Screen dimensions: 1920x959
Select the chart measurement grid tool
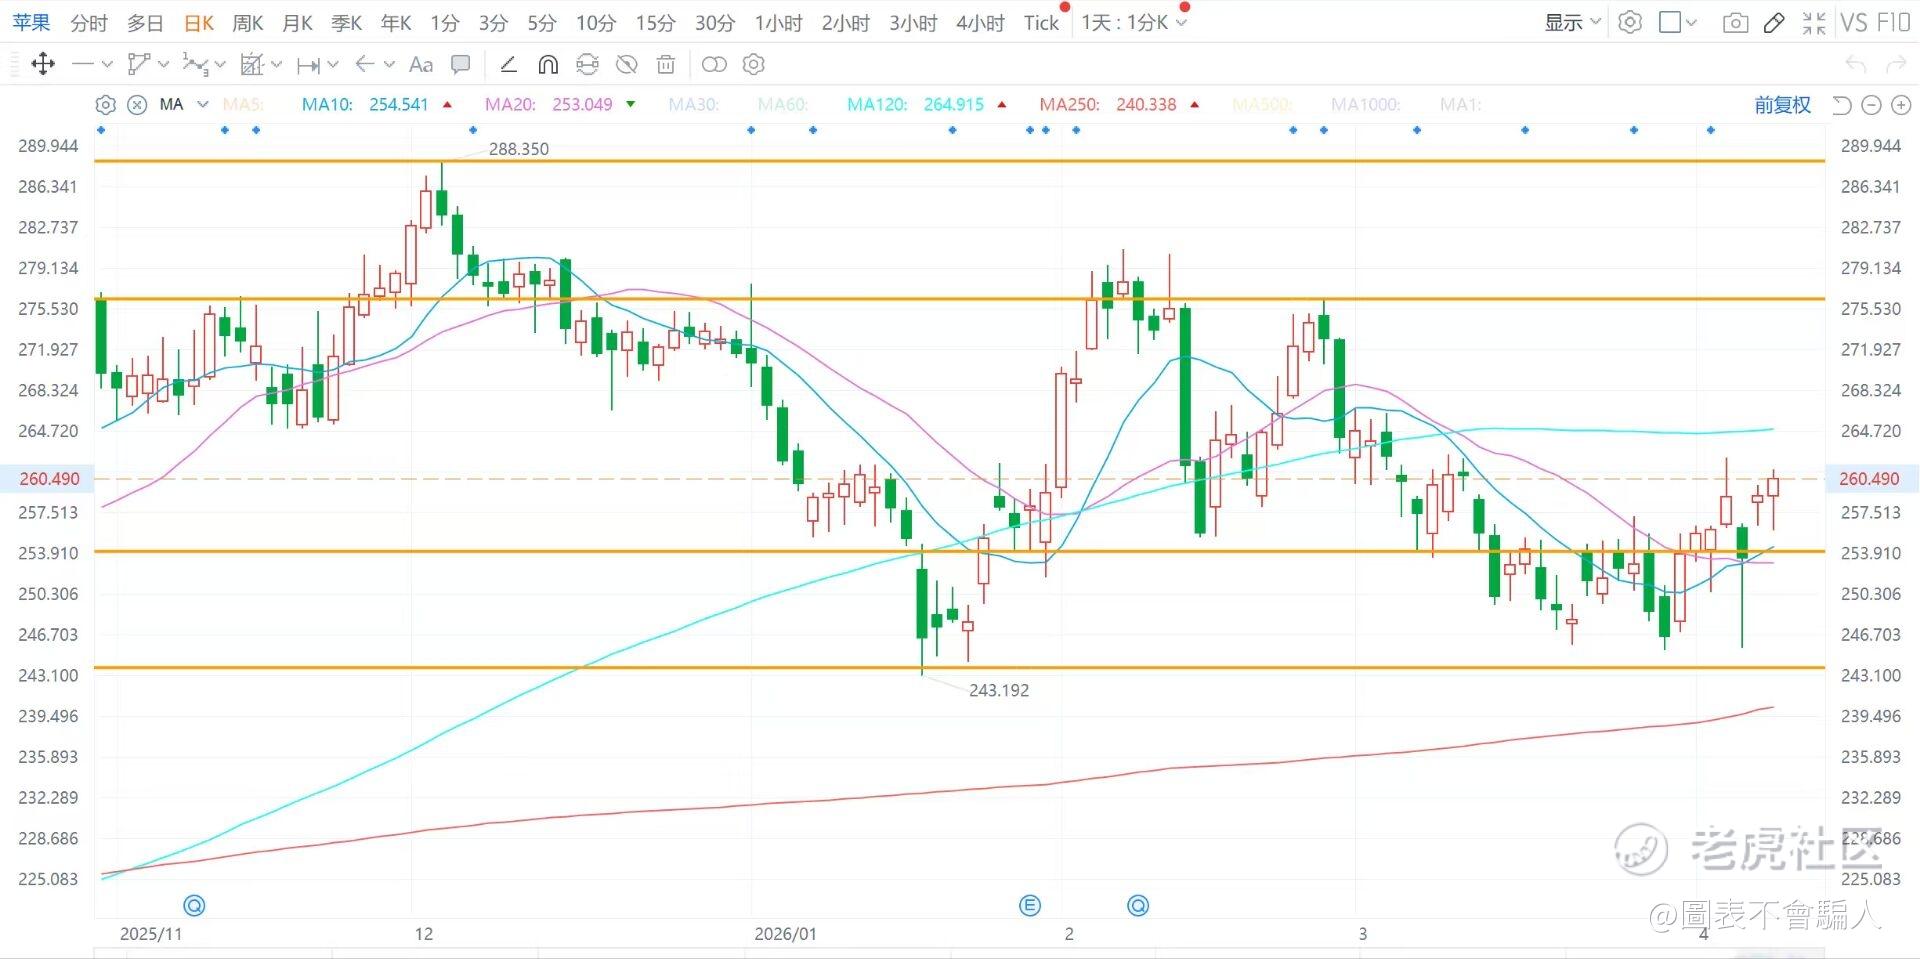click(x=252, y=65)
